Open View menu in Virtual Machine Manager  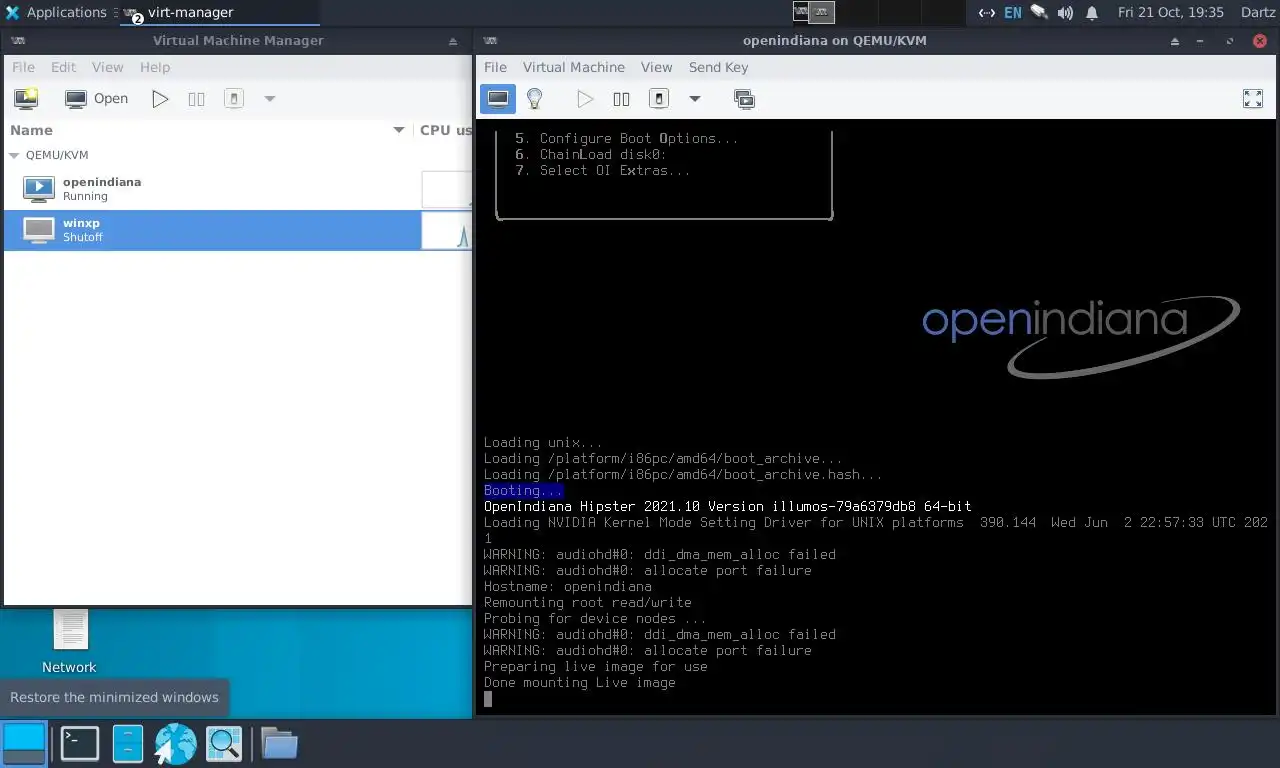(x=108, y=67)
